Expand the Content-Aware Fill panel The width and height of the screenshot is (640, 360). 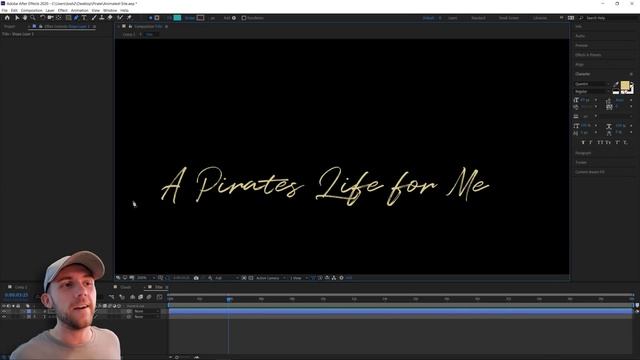click(x=590, y=172)
